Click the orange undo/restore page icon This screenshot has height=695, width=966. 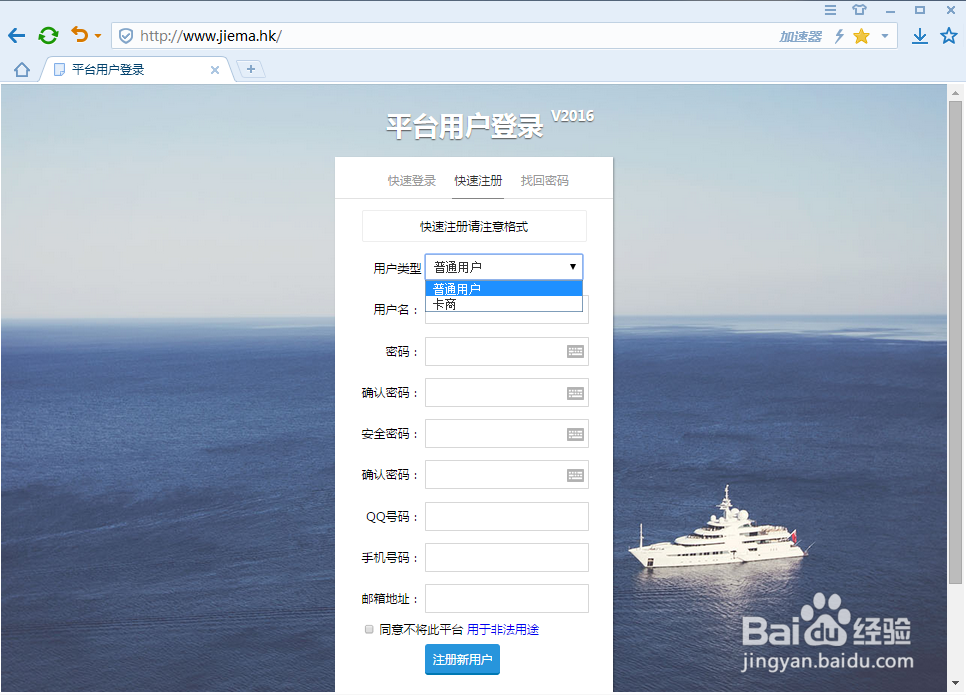coord(79,35)
